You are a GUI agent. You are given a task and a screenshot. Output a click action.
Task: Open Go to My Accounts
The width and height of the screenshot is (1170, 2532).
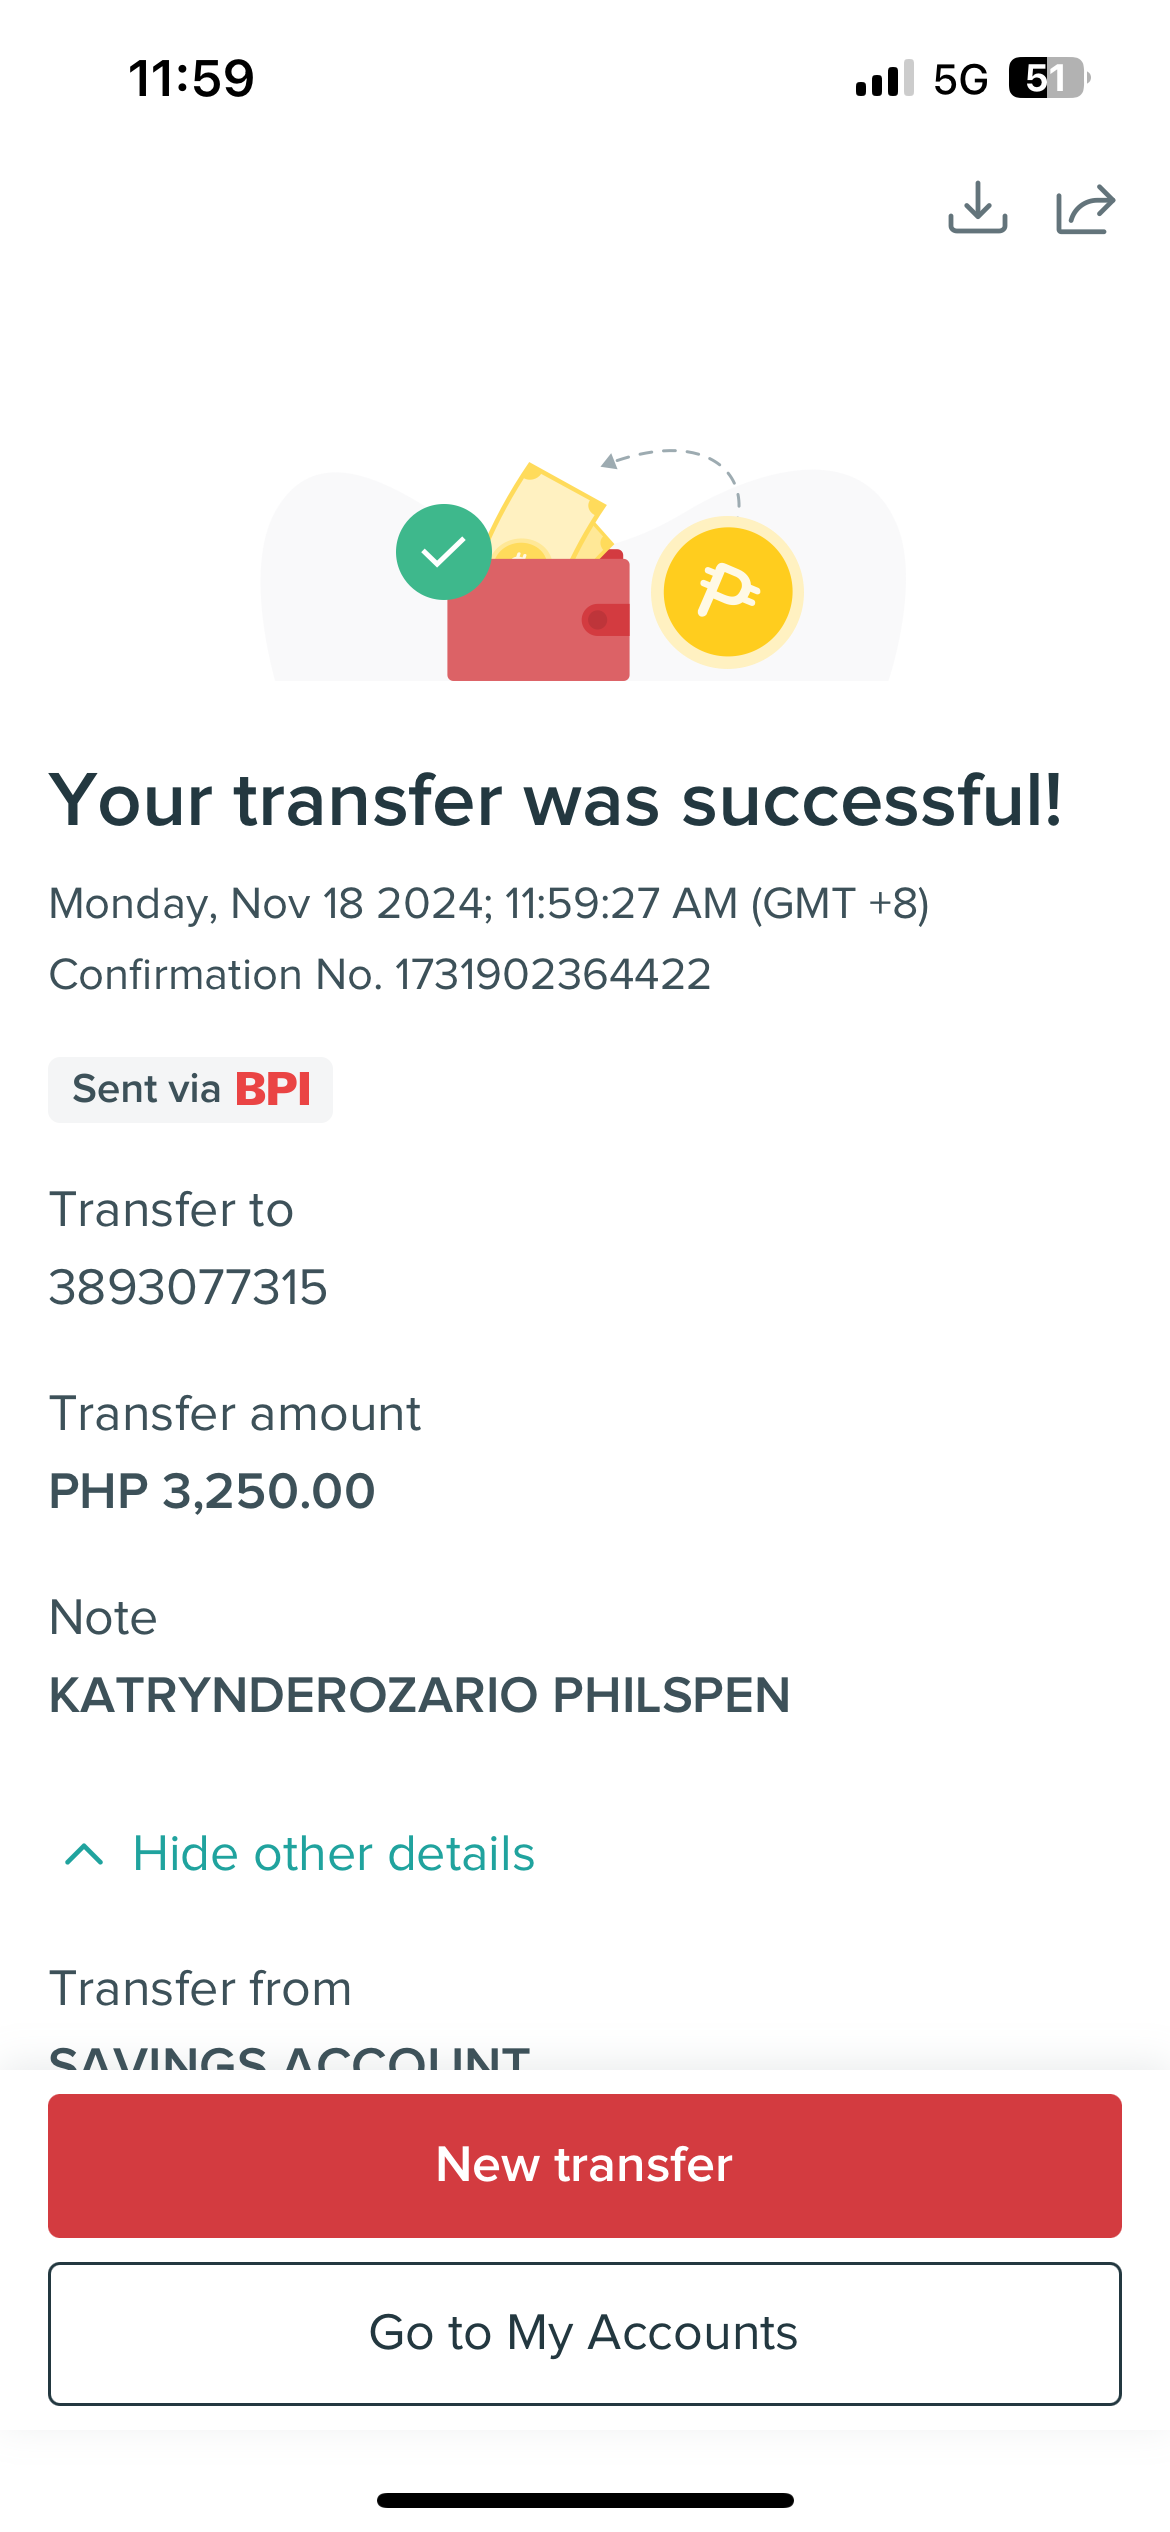click(585, 2333)
